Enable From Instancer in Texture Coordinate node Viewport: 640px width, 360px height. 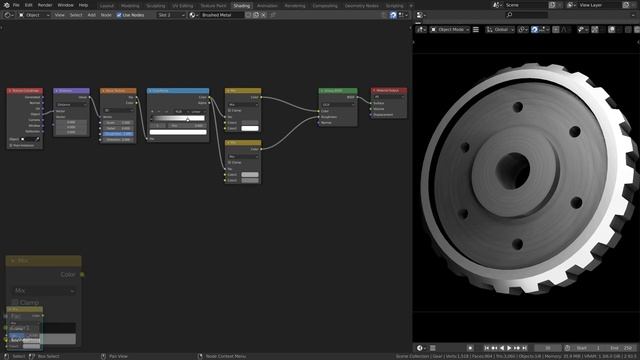tap(11, 145)
